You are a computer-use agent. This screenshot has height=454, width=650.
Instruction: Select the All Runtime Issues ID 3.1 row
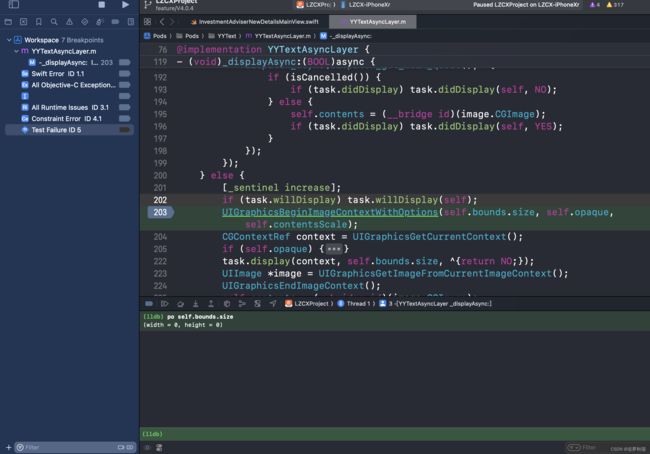[x=69, y=107]
